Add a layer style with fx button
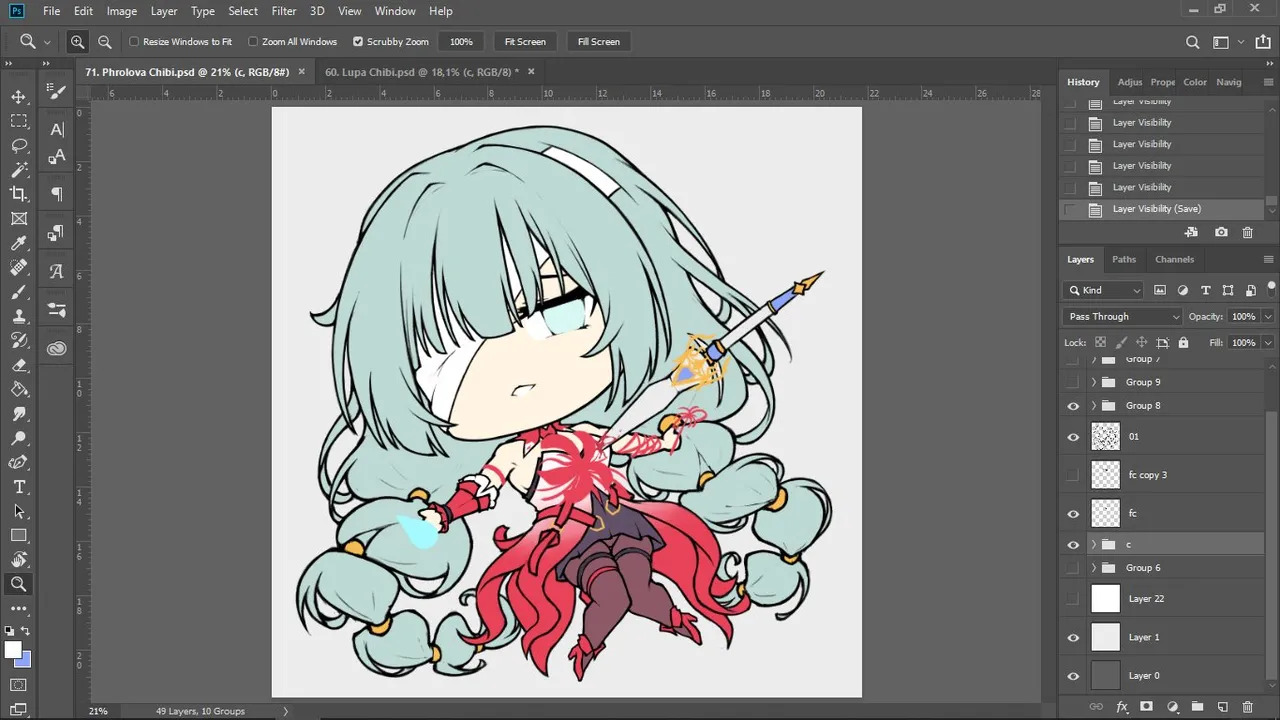 coord(1122,707)
